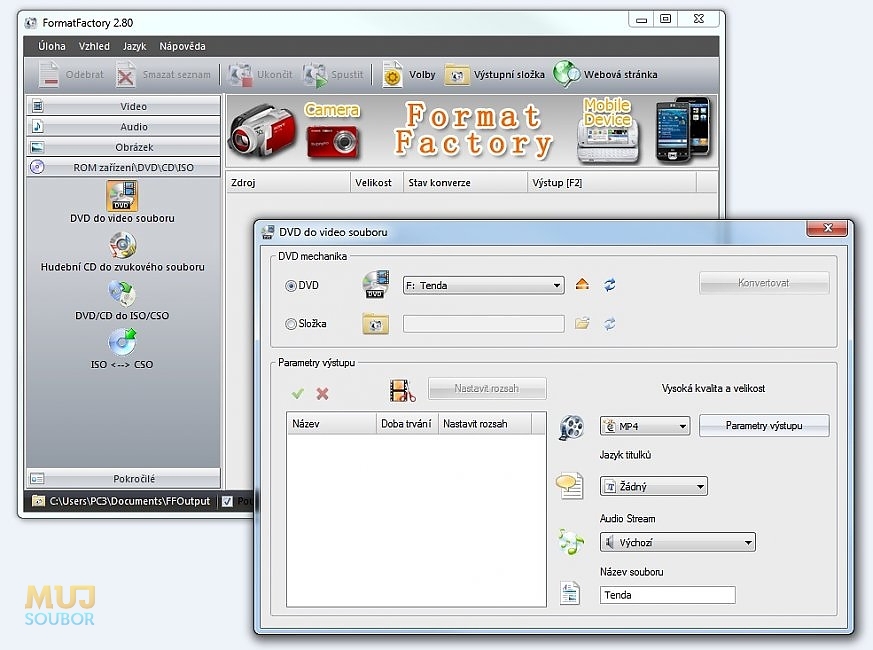This screenshot has height=650, width=873.
Task: Click the Parametry výstupu button
Action: 764,426
